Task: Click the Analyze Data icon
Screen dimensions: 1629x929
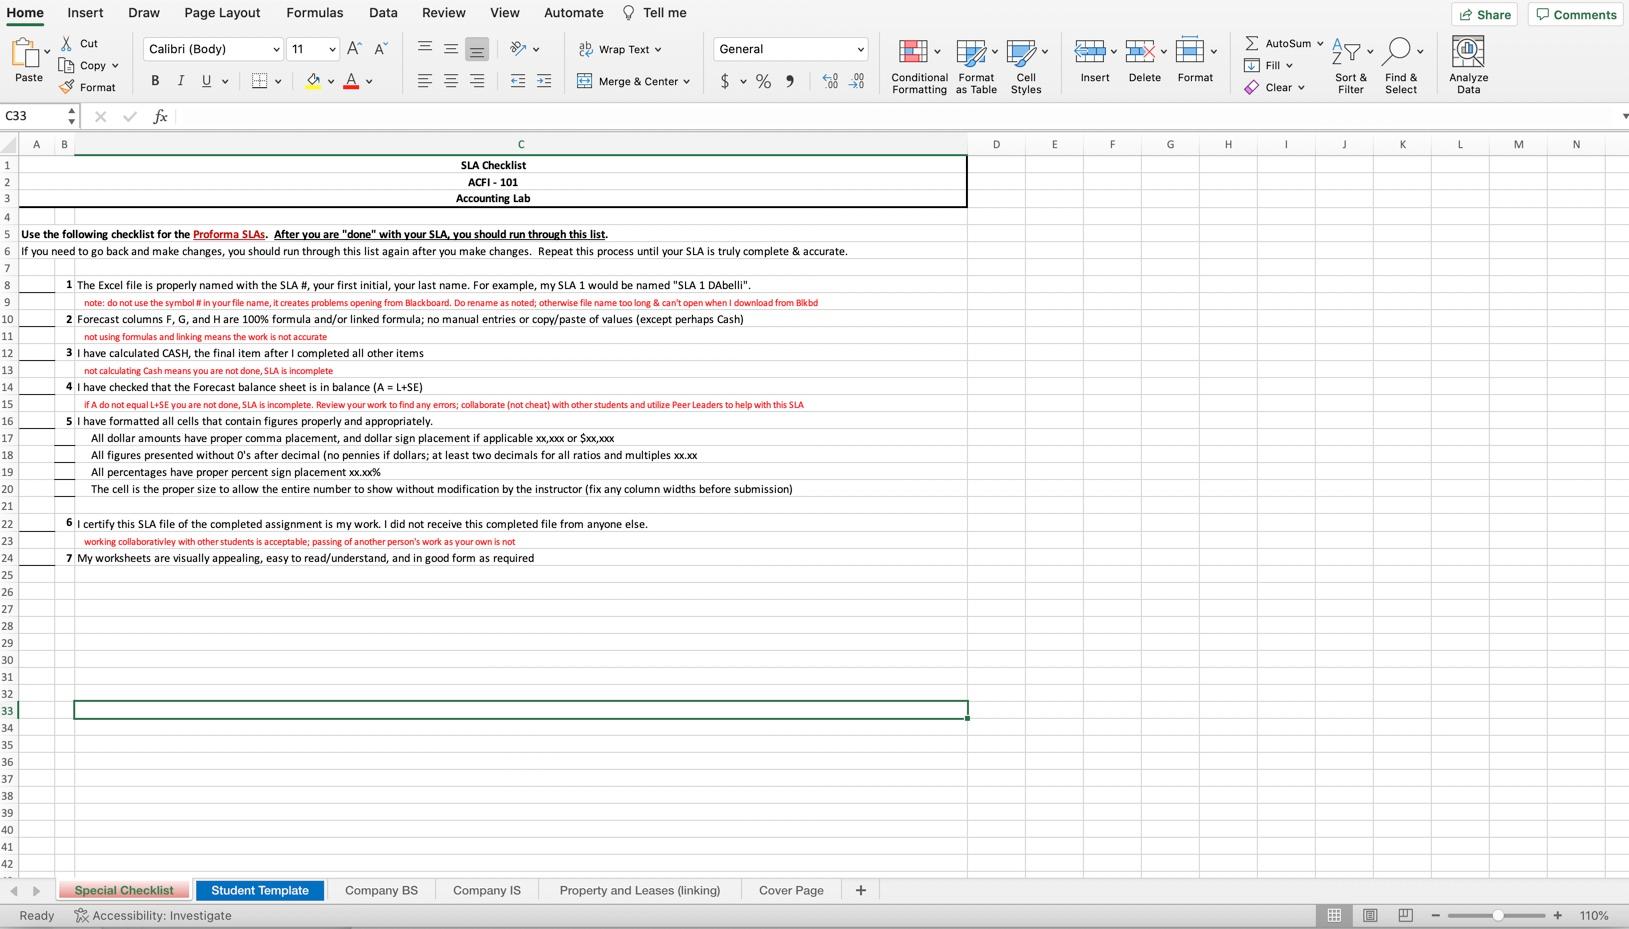Action: pyautogui.click(x=1466, y=52)
